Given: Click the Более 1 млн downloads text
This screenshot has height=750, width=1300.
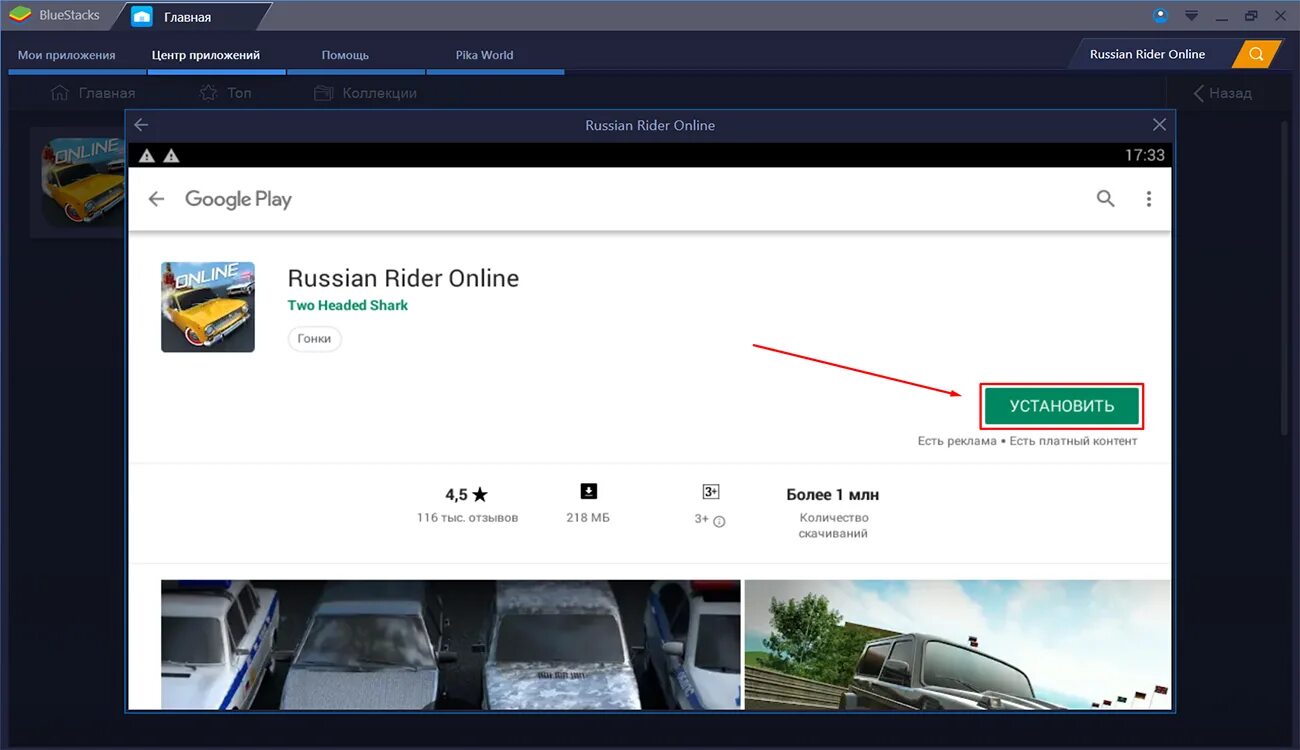Looking at the screenshot, I should click(833, 495).
